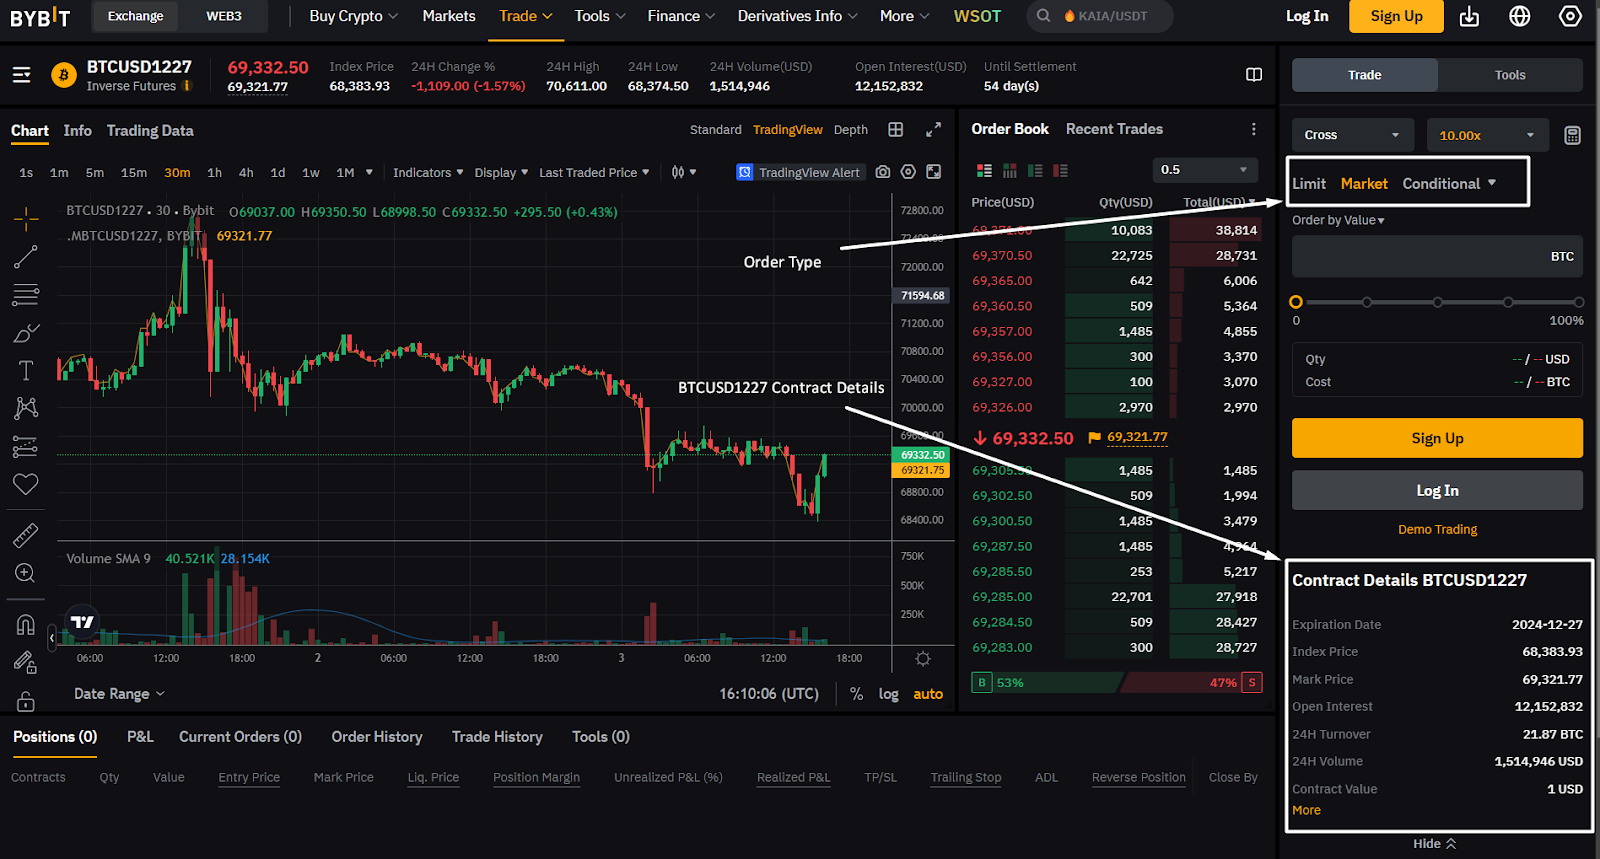Switch to Trading Data tab
Viewport: 1600px width, 859px height.
[x=150, y=131]
